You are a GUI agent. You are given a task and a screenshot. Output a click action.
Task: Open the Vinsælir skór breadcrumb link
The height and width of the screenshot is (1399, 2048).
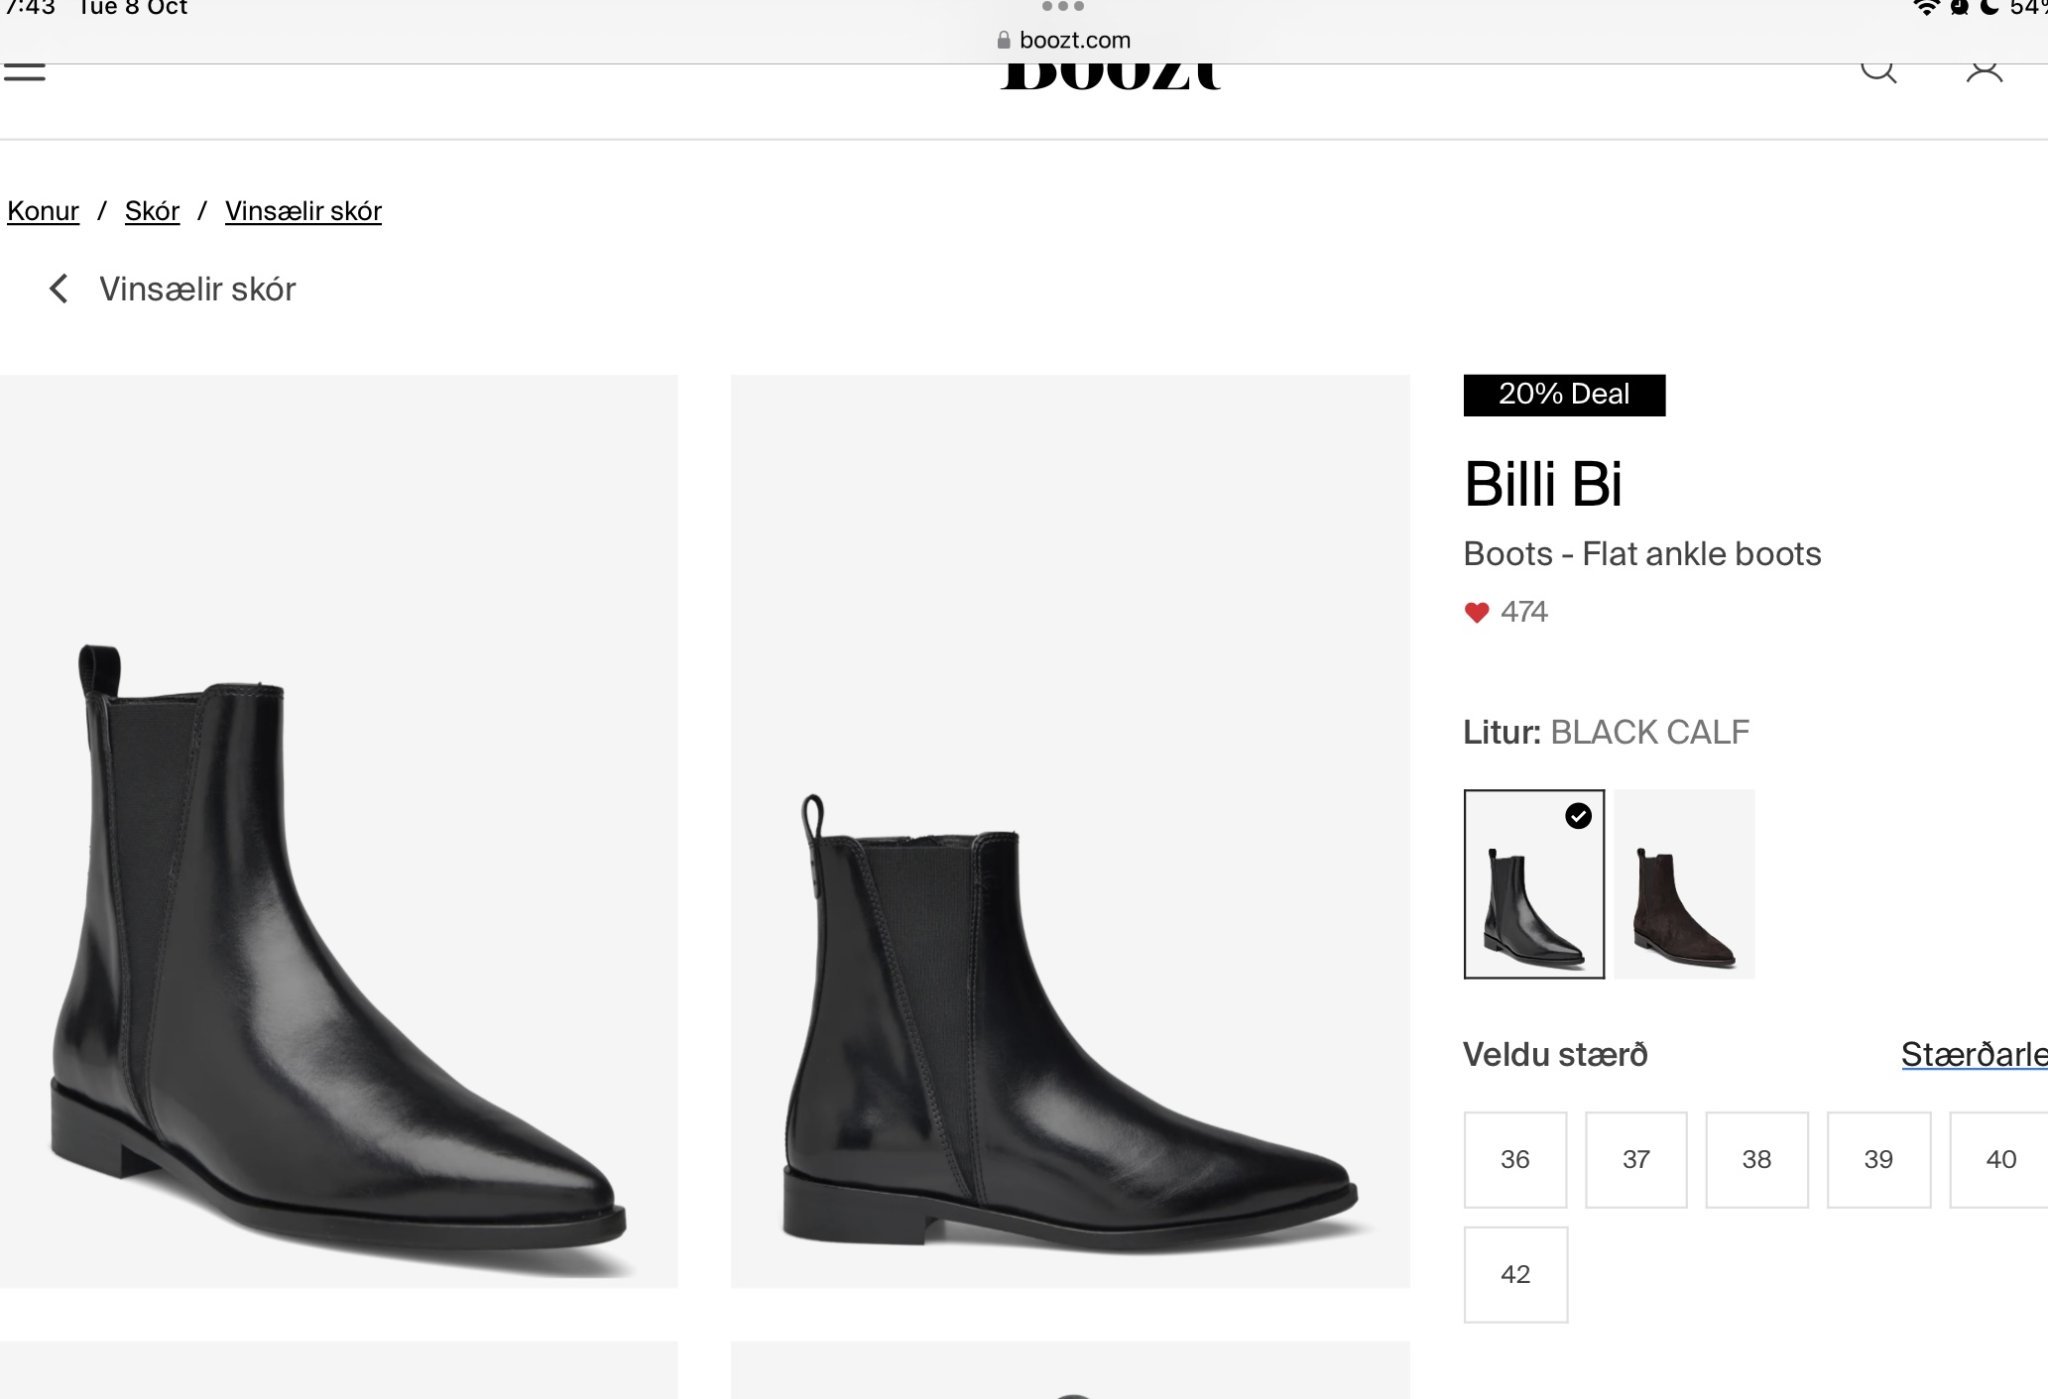click(x=303, y=211)
